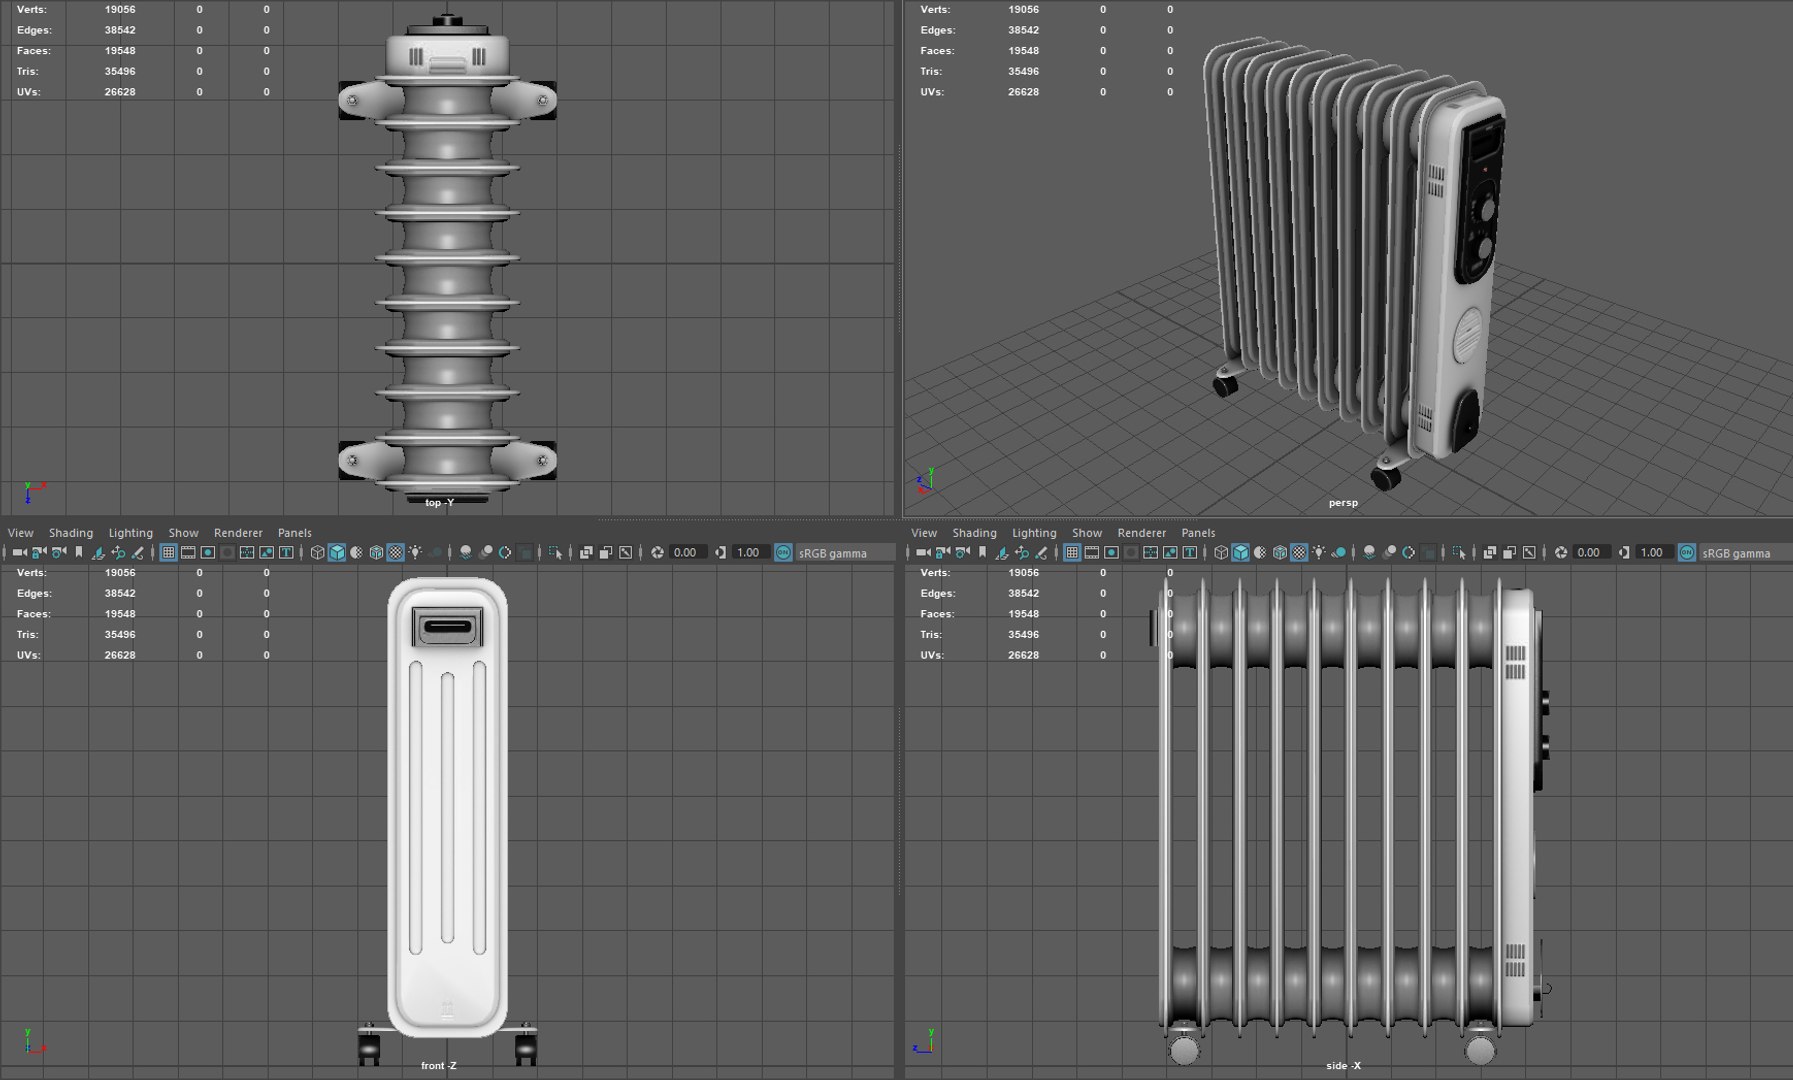The image size is (1793, 1080).
Task: Click Screen Space Ambient Occlusion in front panel toolbar
Action: pyautogui.click(x=466, y=552)
